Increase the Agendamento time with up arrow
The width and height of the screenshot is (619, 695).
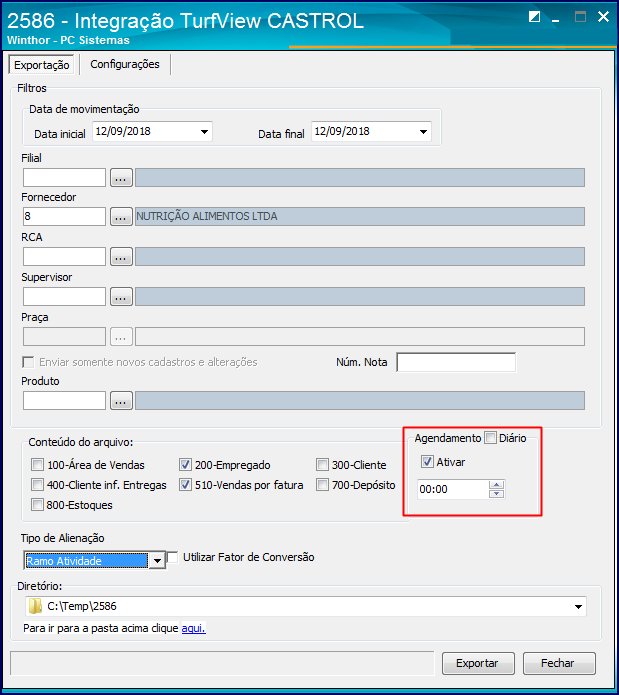(x=497, y=485)
